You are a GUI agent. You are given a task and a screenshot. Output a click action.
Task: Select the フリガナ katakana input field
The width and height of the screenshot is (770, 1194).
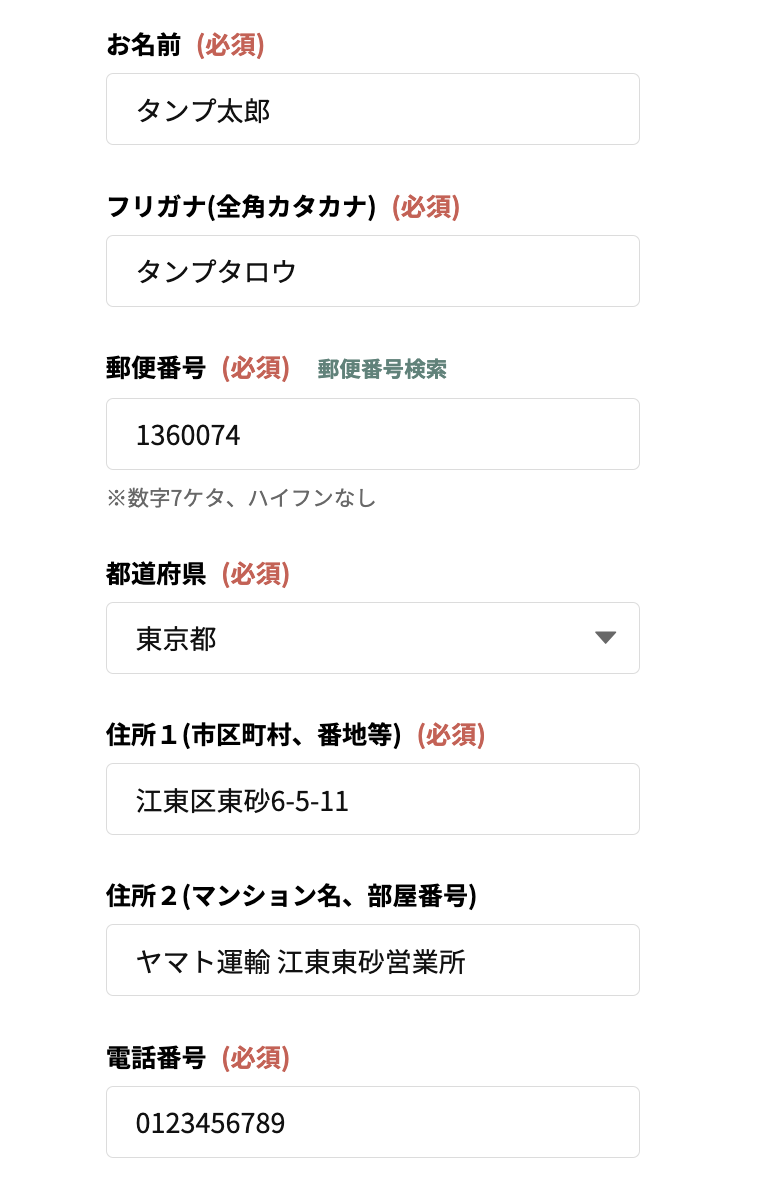373,271
